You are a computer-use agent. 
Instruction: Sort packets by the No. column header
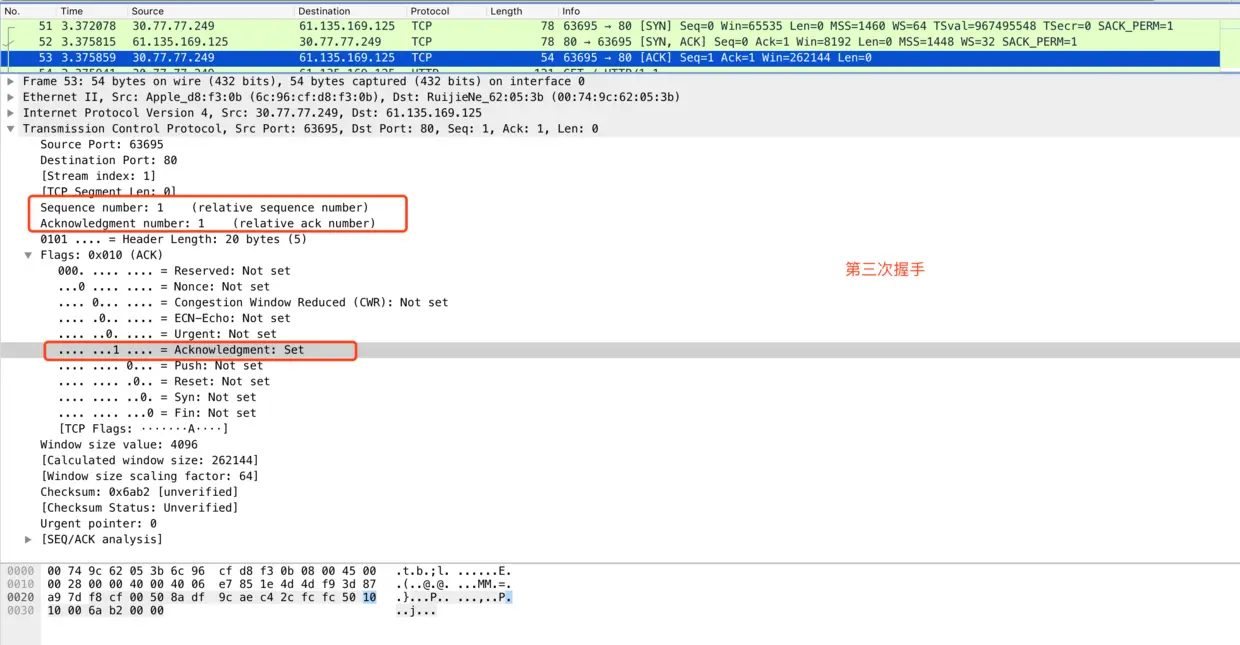[13, 11]
